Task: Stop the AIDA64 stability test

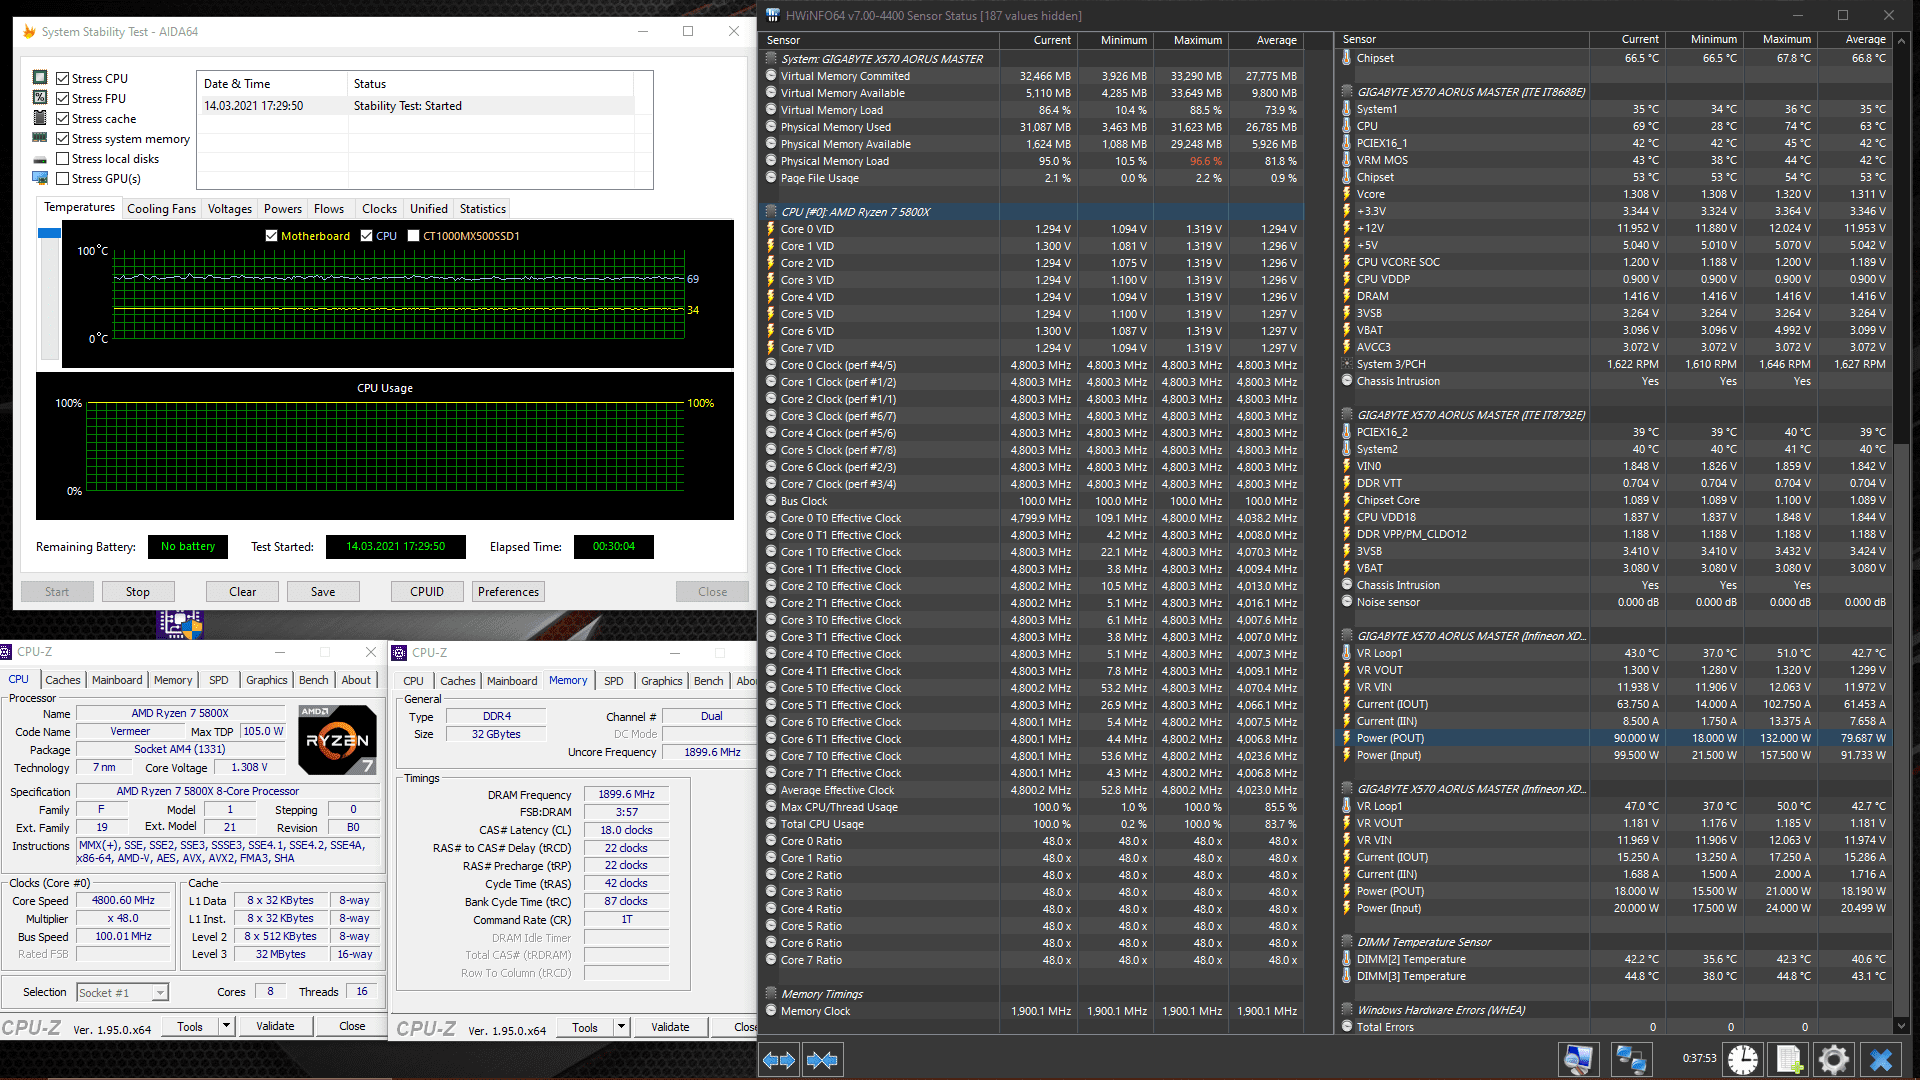Action: 138,592
